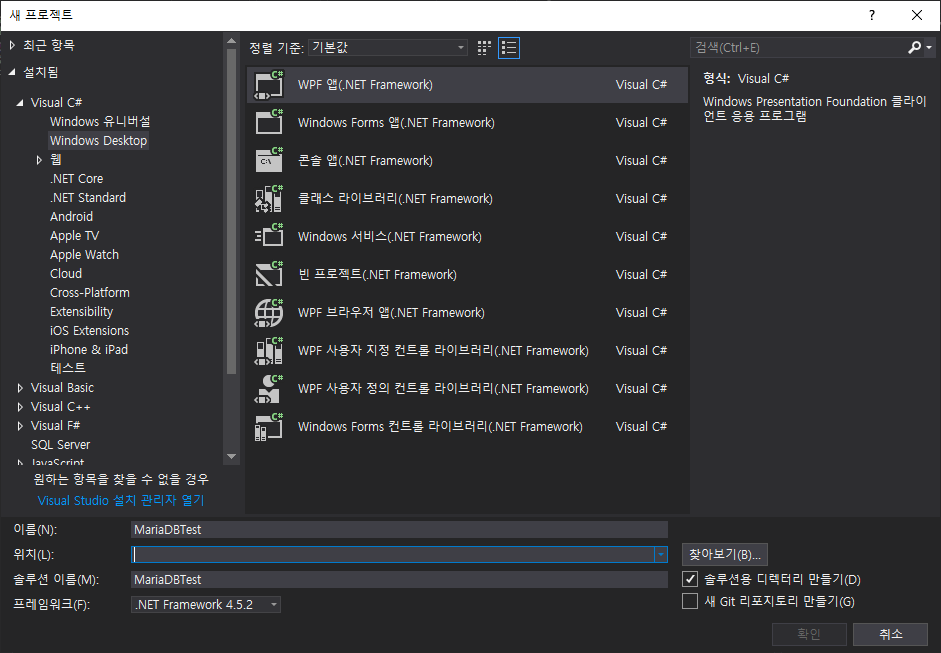
Task: Open the 위치 location dropdown arrow
Action: 661,555
